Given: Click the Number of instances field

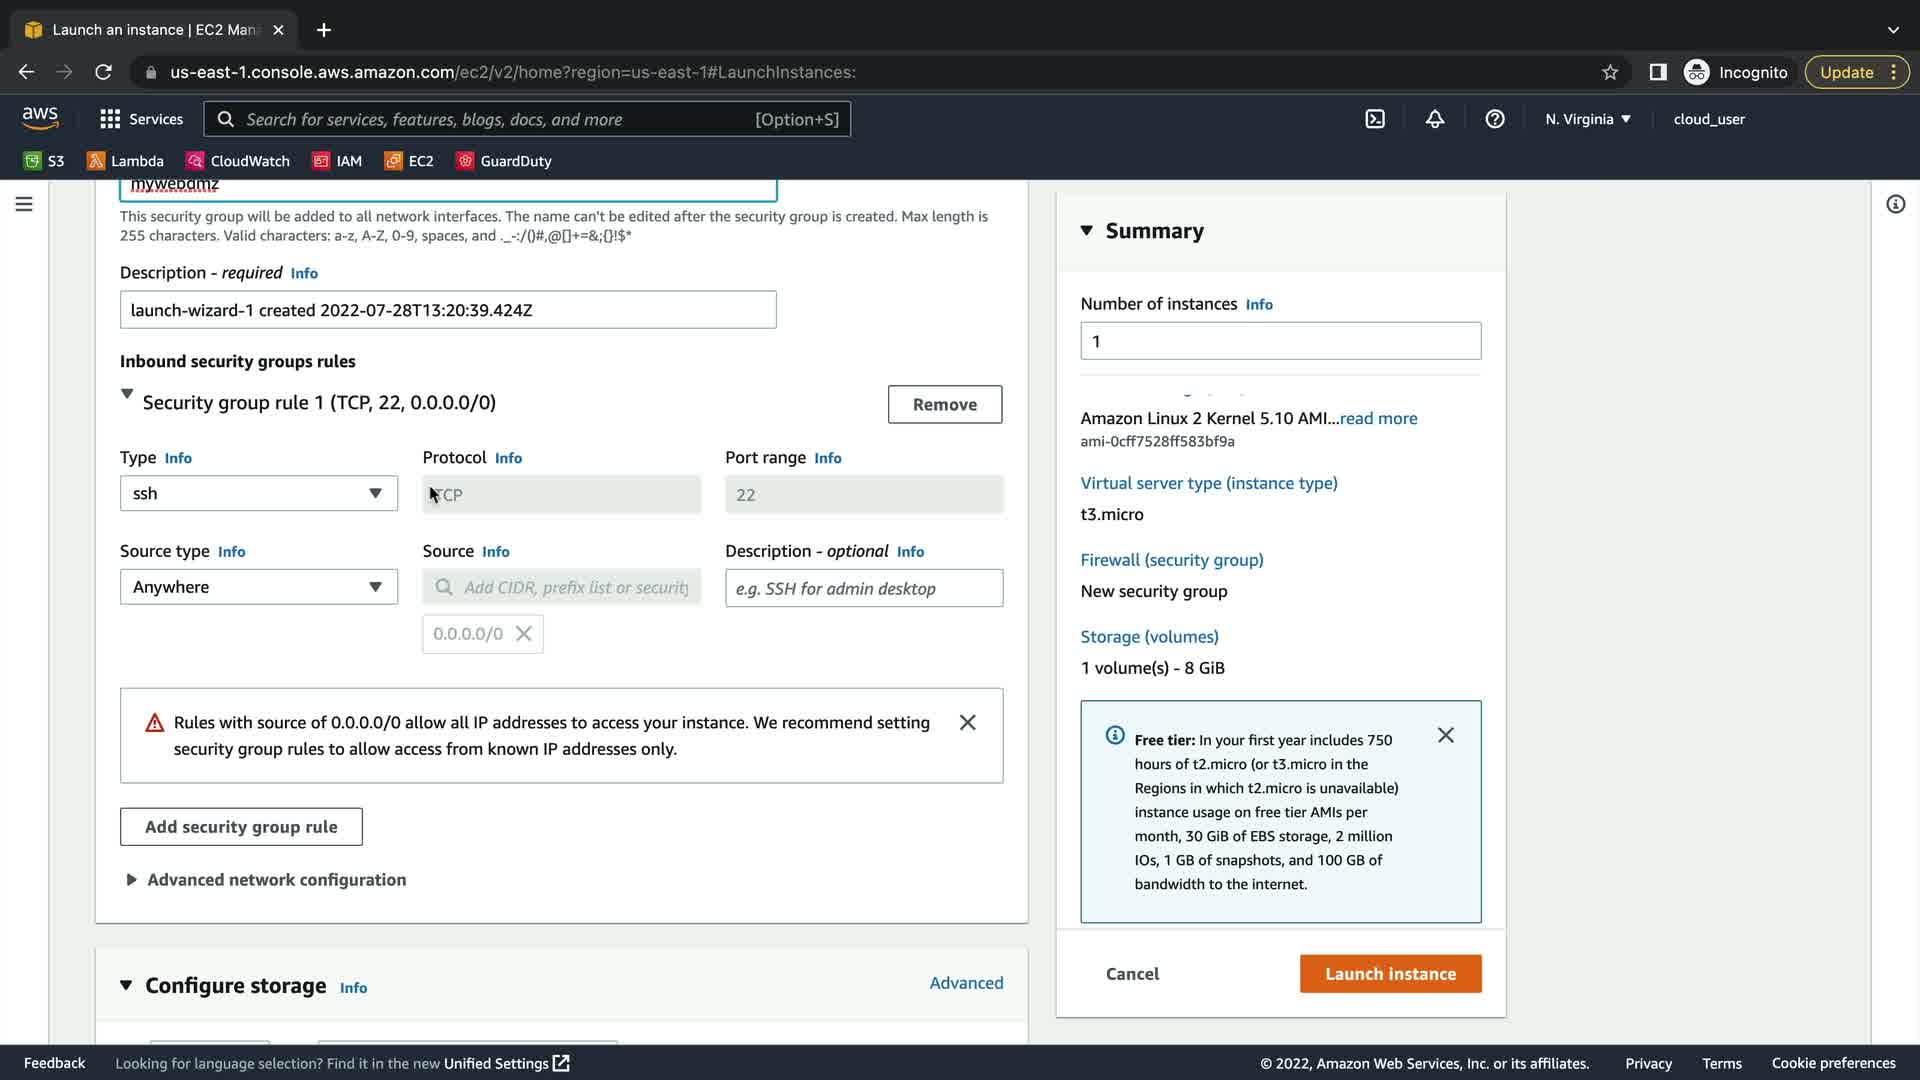Looking at the screenshot, I should pyautogui.click(x=1280, y=341).
